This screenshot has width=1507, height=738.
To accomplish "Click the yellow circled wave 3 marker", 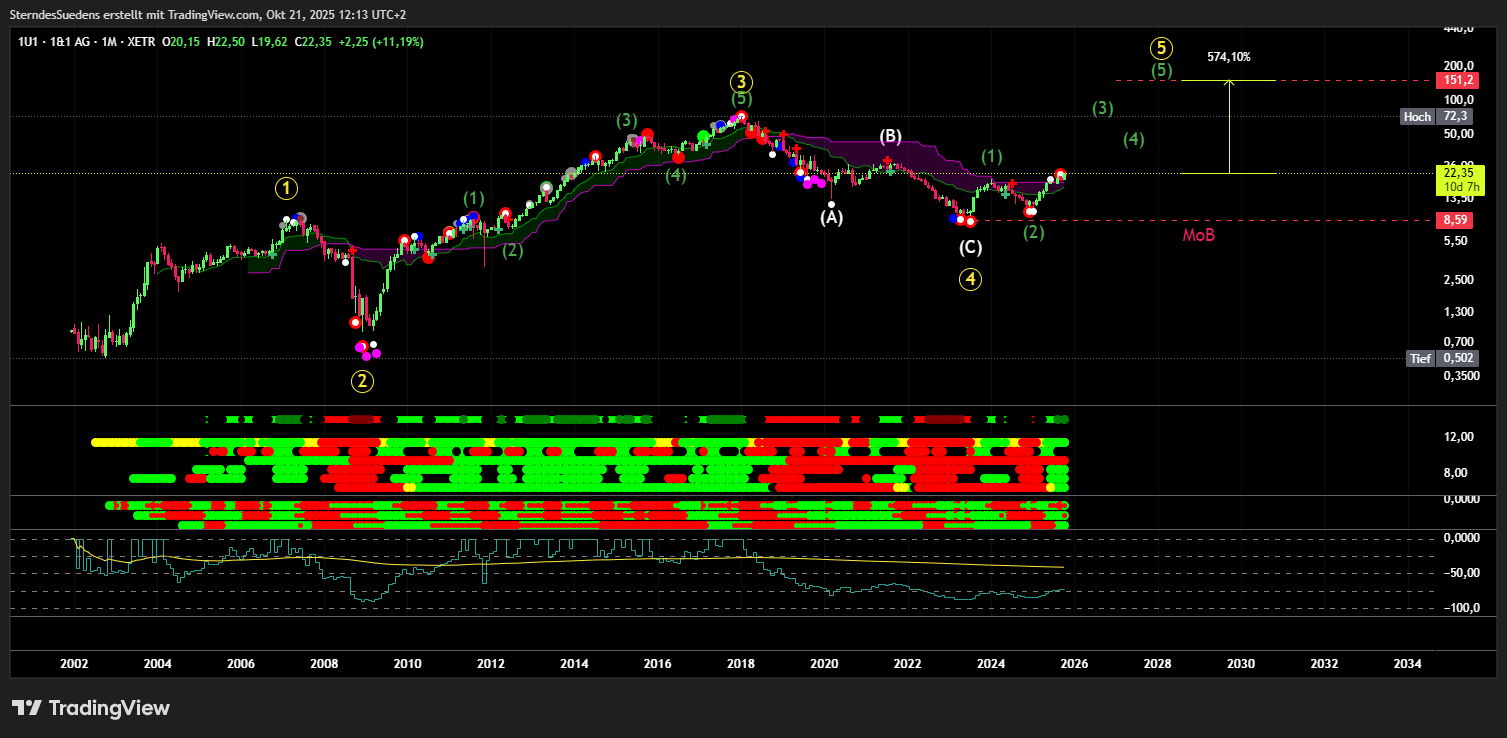I will (x=741, y=82).
